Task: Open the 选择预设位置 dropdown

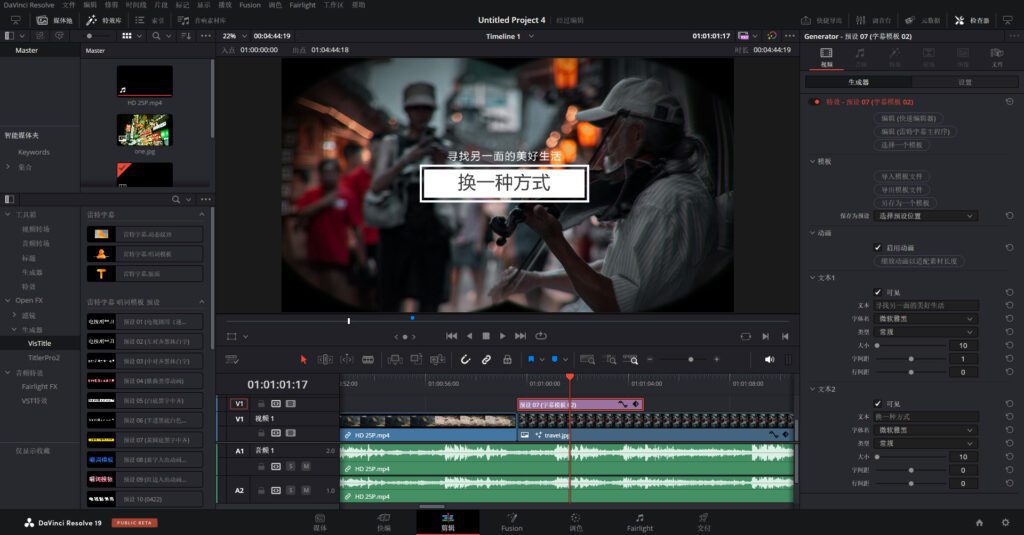Action: pos(925,216)
